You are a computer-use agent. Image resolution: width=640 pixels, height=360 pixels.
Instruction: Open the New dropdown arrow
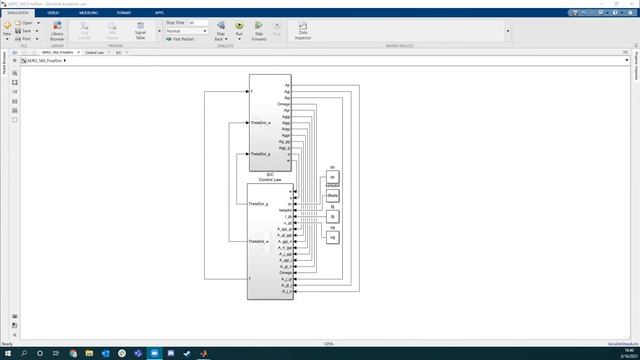coord(7,39)
